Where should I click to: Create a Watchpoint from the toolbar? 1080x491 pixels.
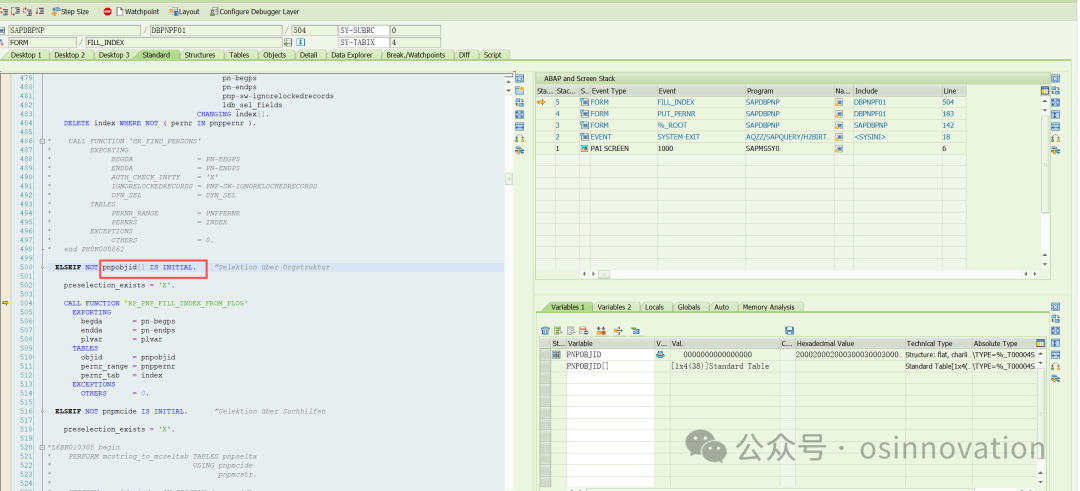coord(136,12)
